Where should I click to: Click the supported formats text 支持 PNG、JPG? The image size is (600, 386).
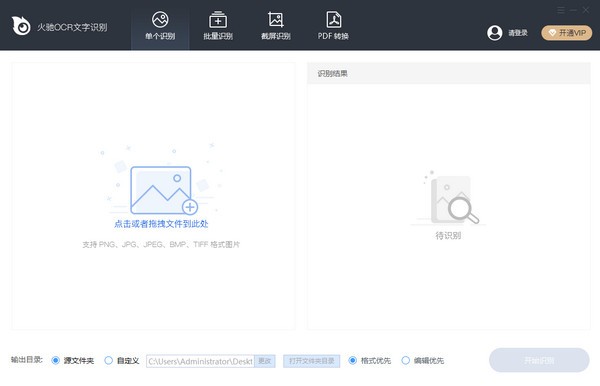(x=161, y=244)
